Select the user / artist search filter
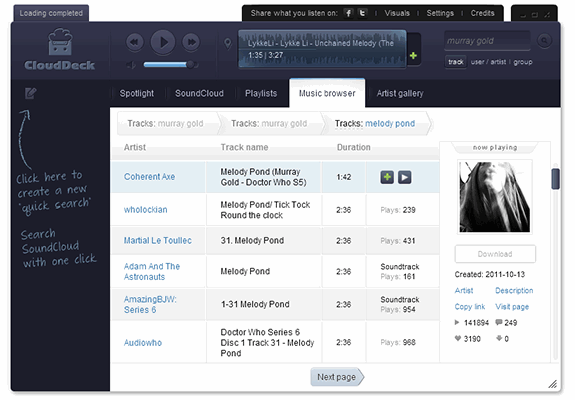The height and width of the screenshot is (400, 575). [488, 62]
